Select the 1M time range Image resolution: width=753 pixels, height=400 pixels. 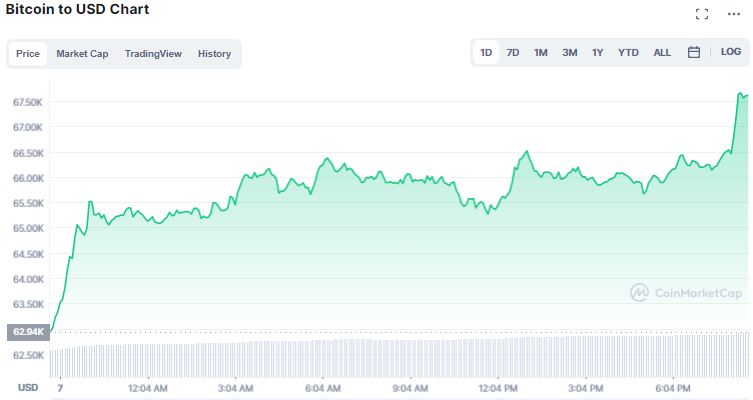pos(541,52)
